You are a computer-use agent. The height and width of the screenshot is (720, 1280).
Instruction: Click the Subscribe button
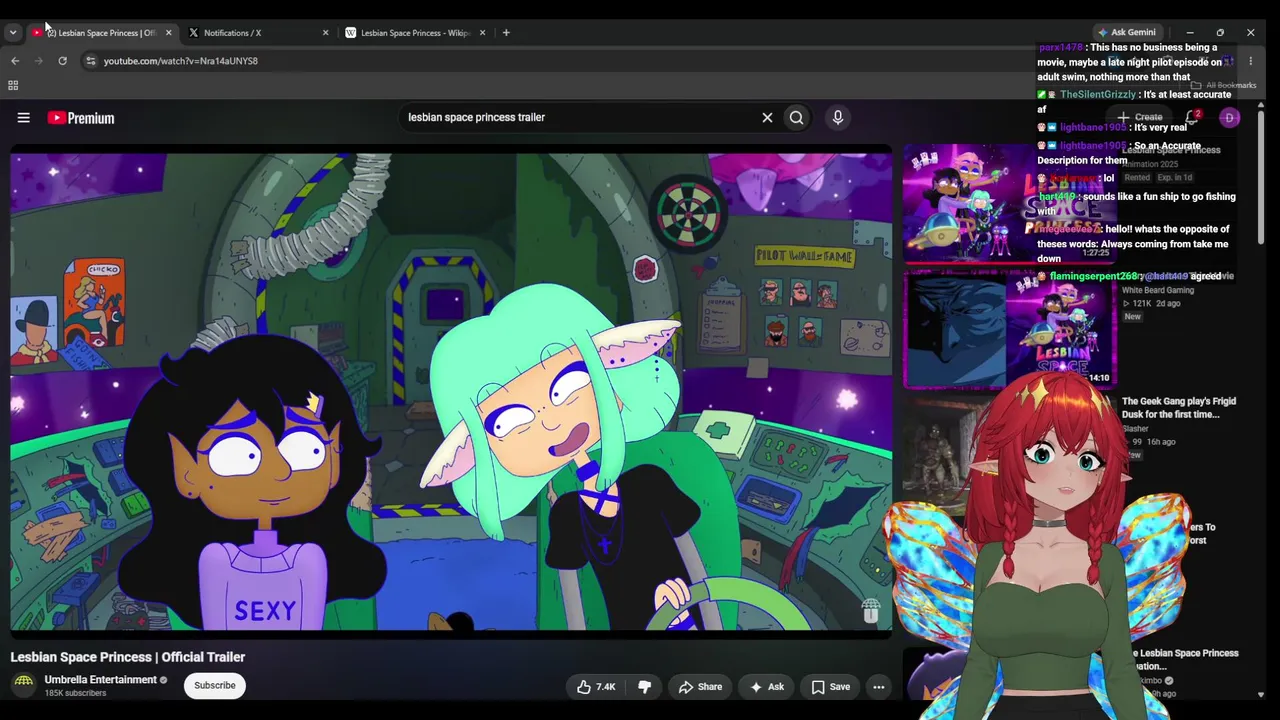[215, 686]
